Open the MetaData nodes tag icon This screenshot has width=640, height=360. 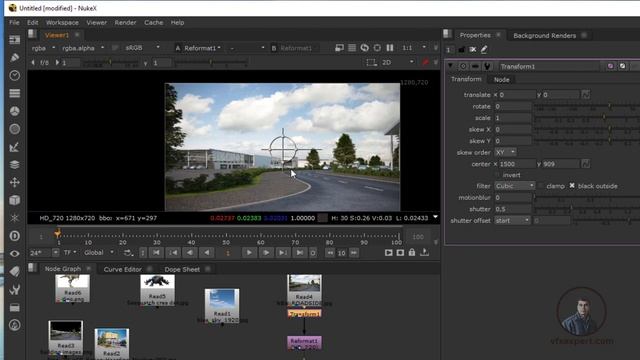pyautogui.click(x=15, y=271)
